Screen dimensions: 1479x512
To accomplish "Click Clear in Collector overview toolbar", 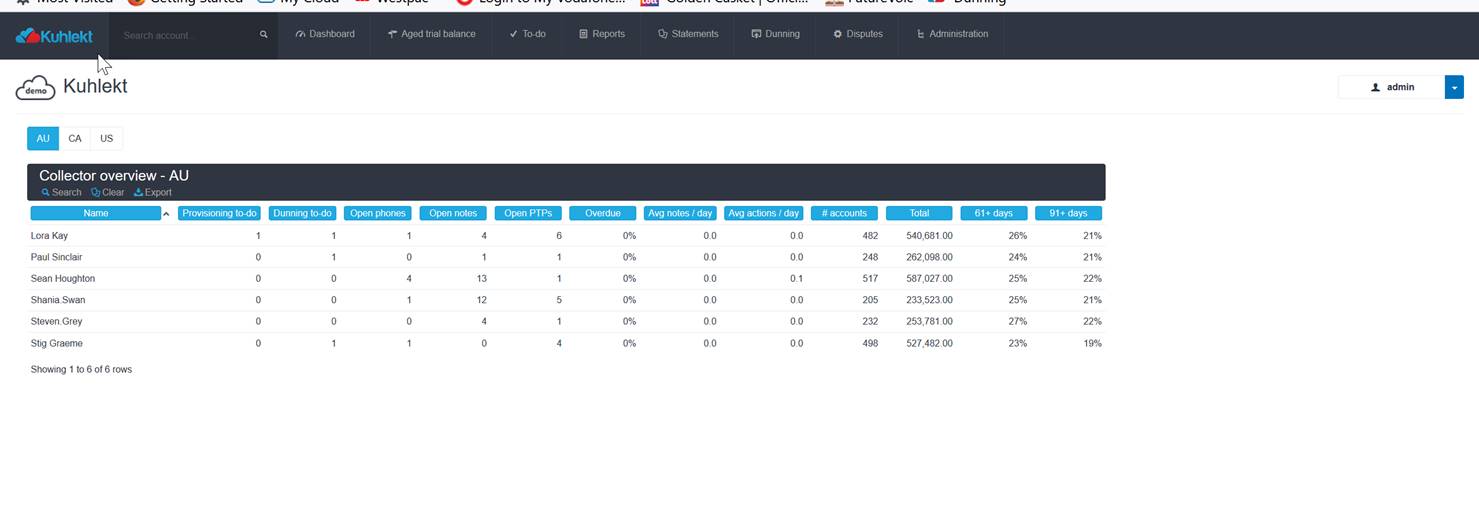I will [x=108, y=192].
